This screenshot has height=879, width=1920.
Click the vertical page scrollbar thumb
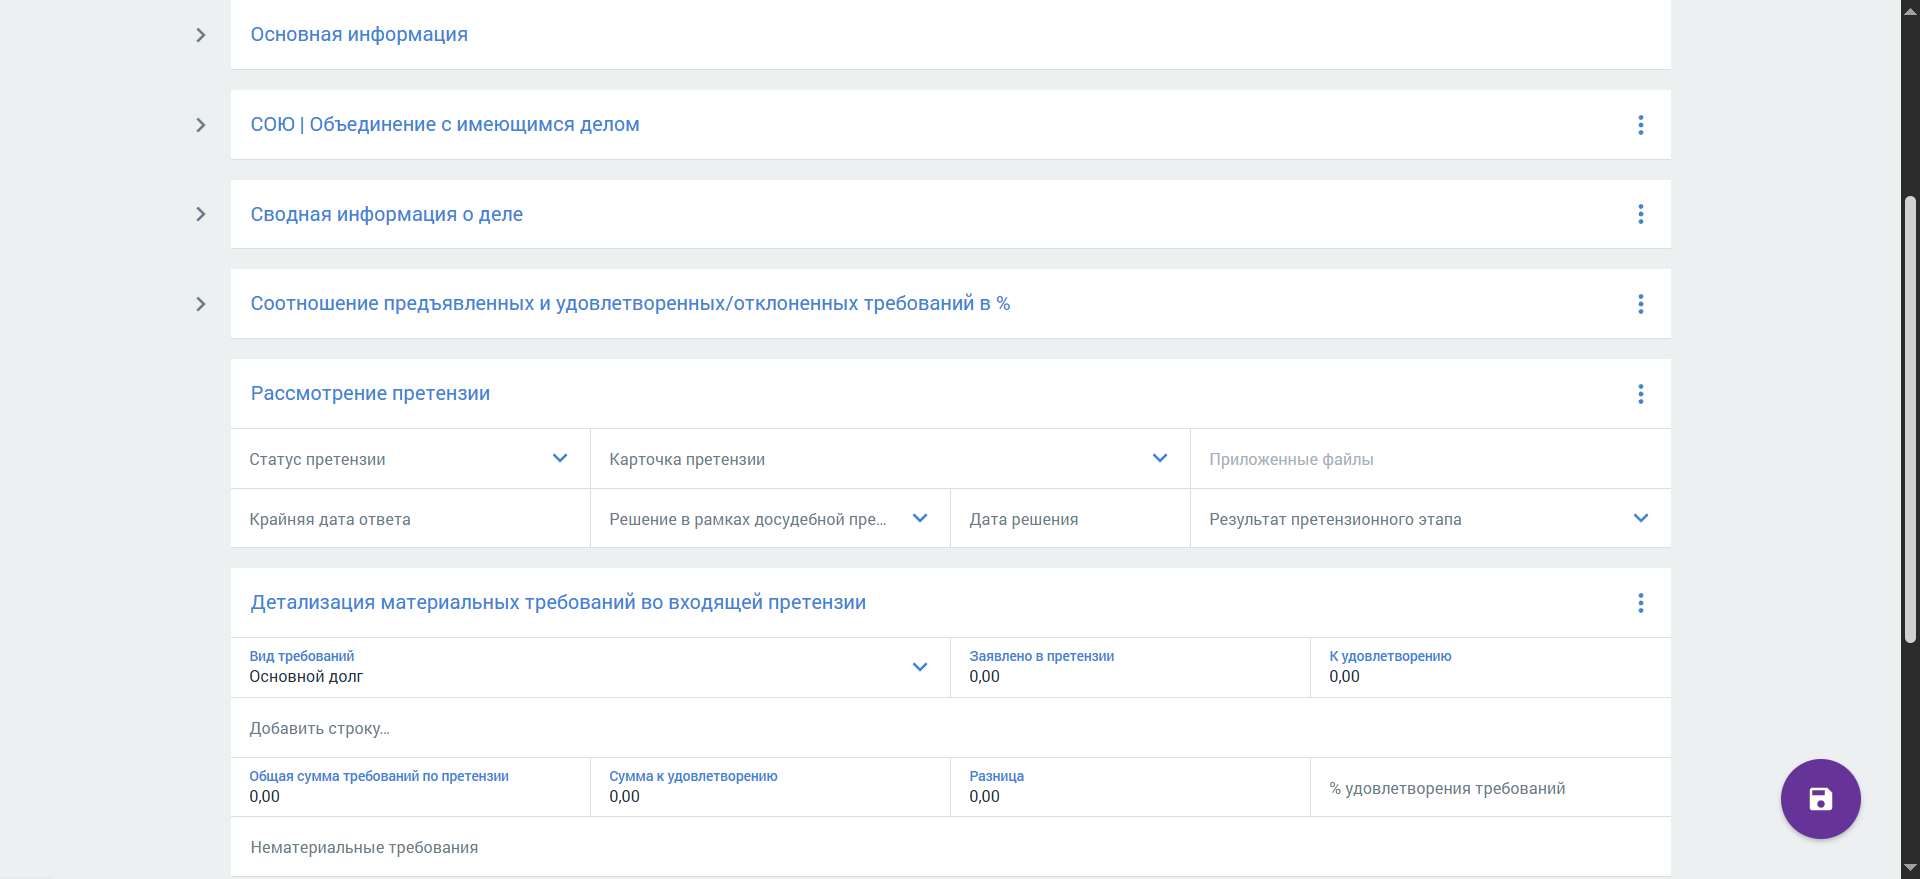[x=1910, y=418]
